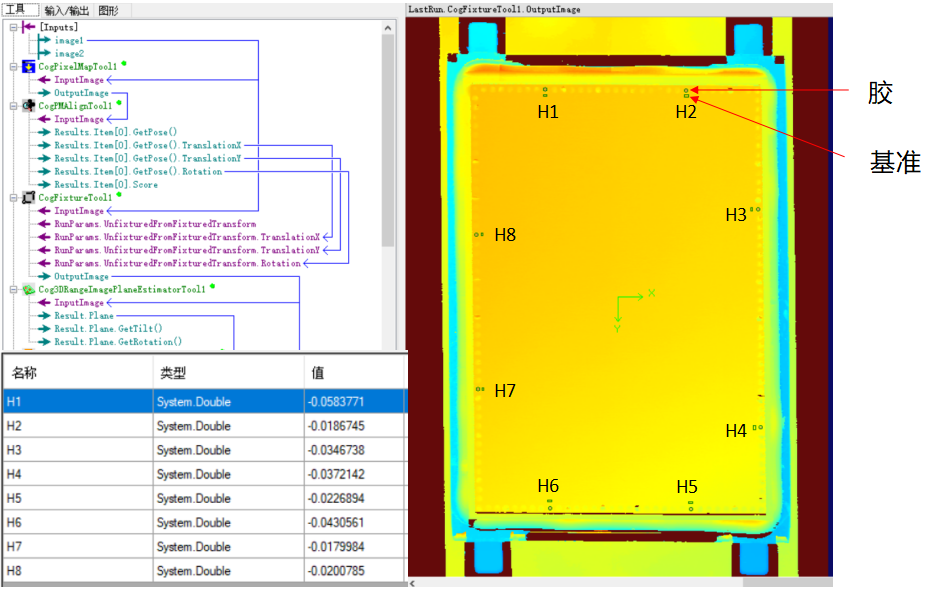Click the OutputImage arrow under CogPixelMapTool1
This screenshot has height=593, width=926.
pos(45,93)
